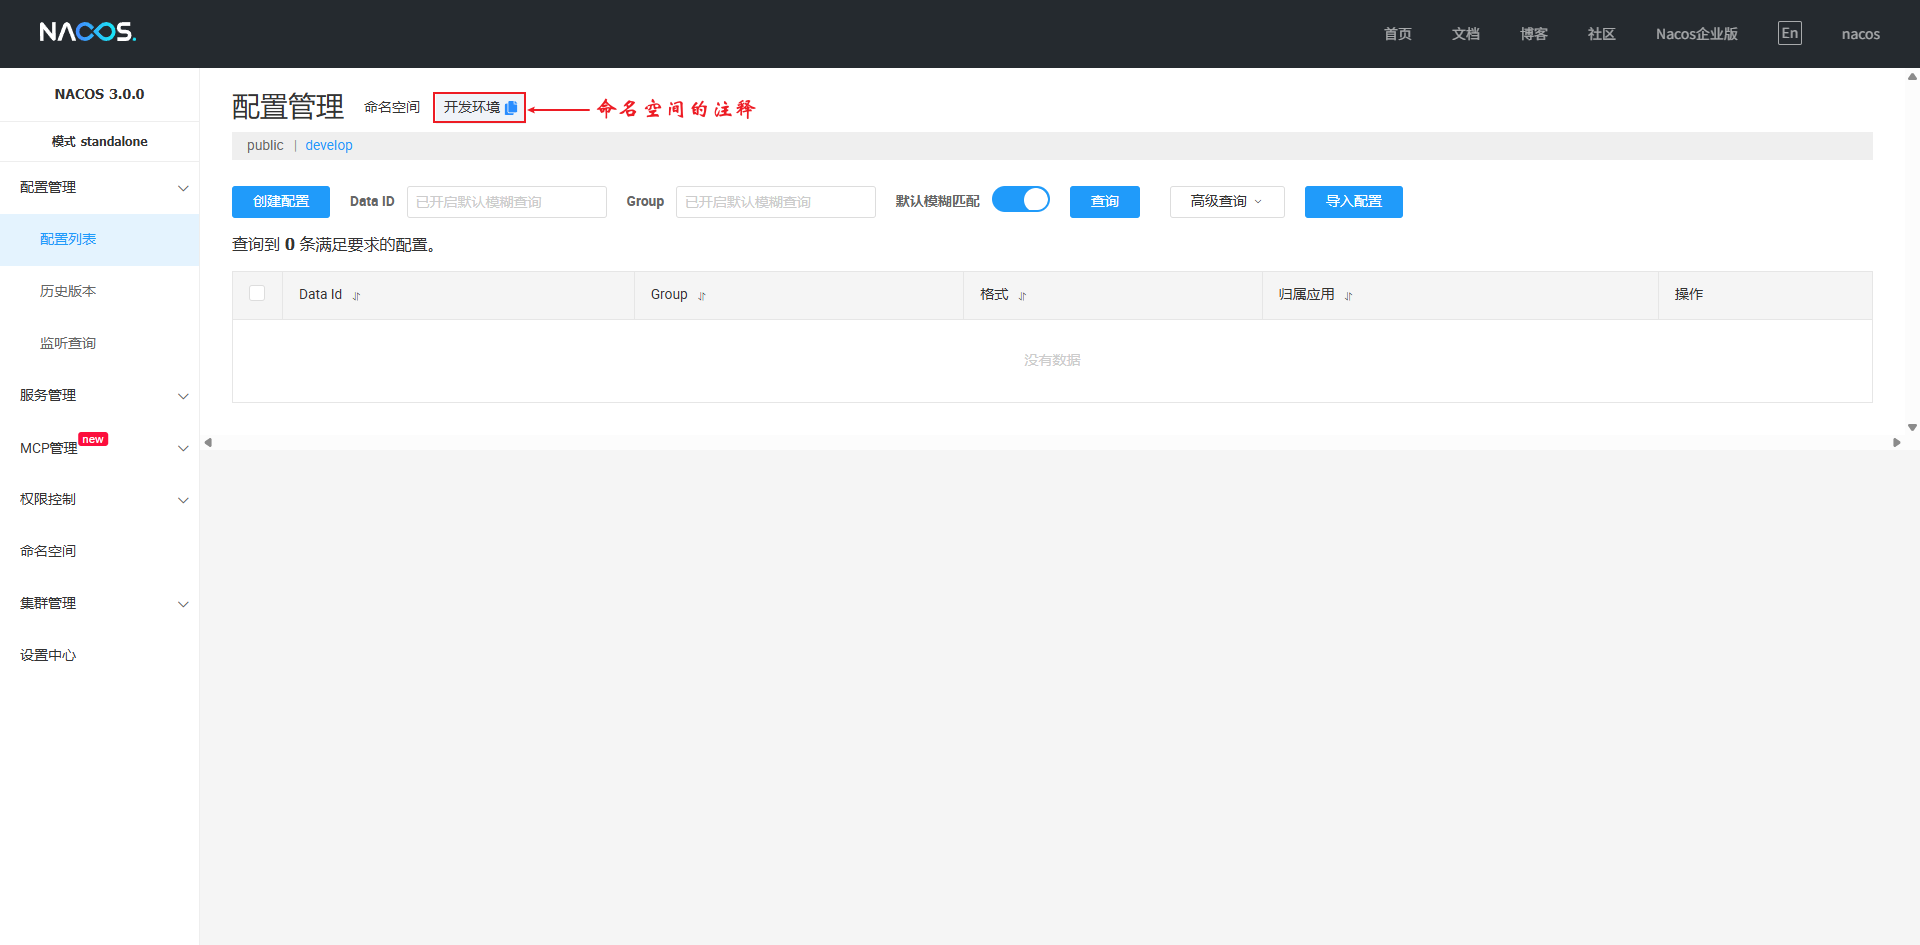Sort by Data Id column arrows

(x=356, y=296)
